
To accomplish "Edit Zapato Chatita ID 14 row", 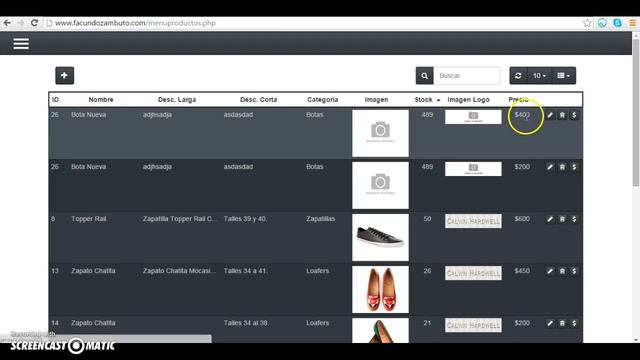I will (550, 323).
